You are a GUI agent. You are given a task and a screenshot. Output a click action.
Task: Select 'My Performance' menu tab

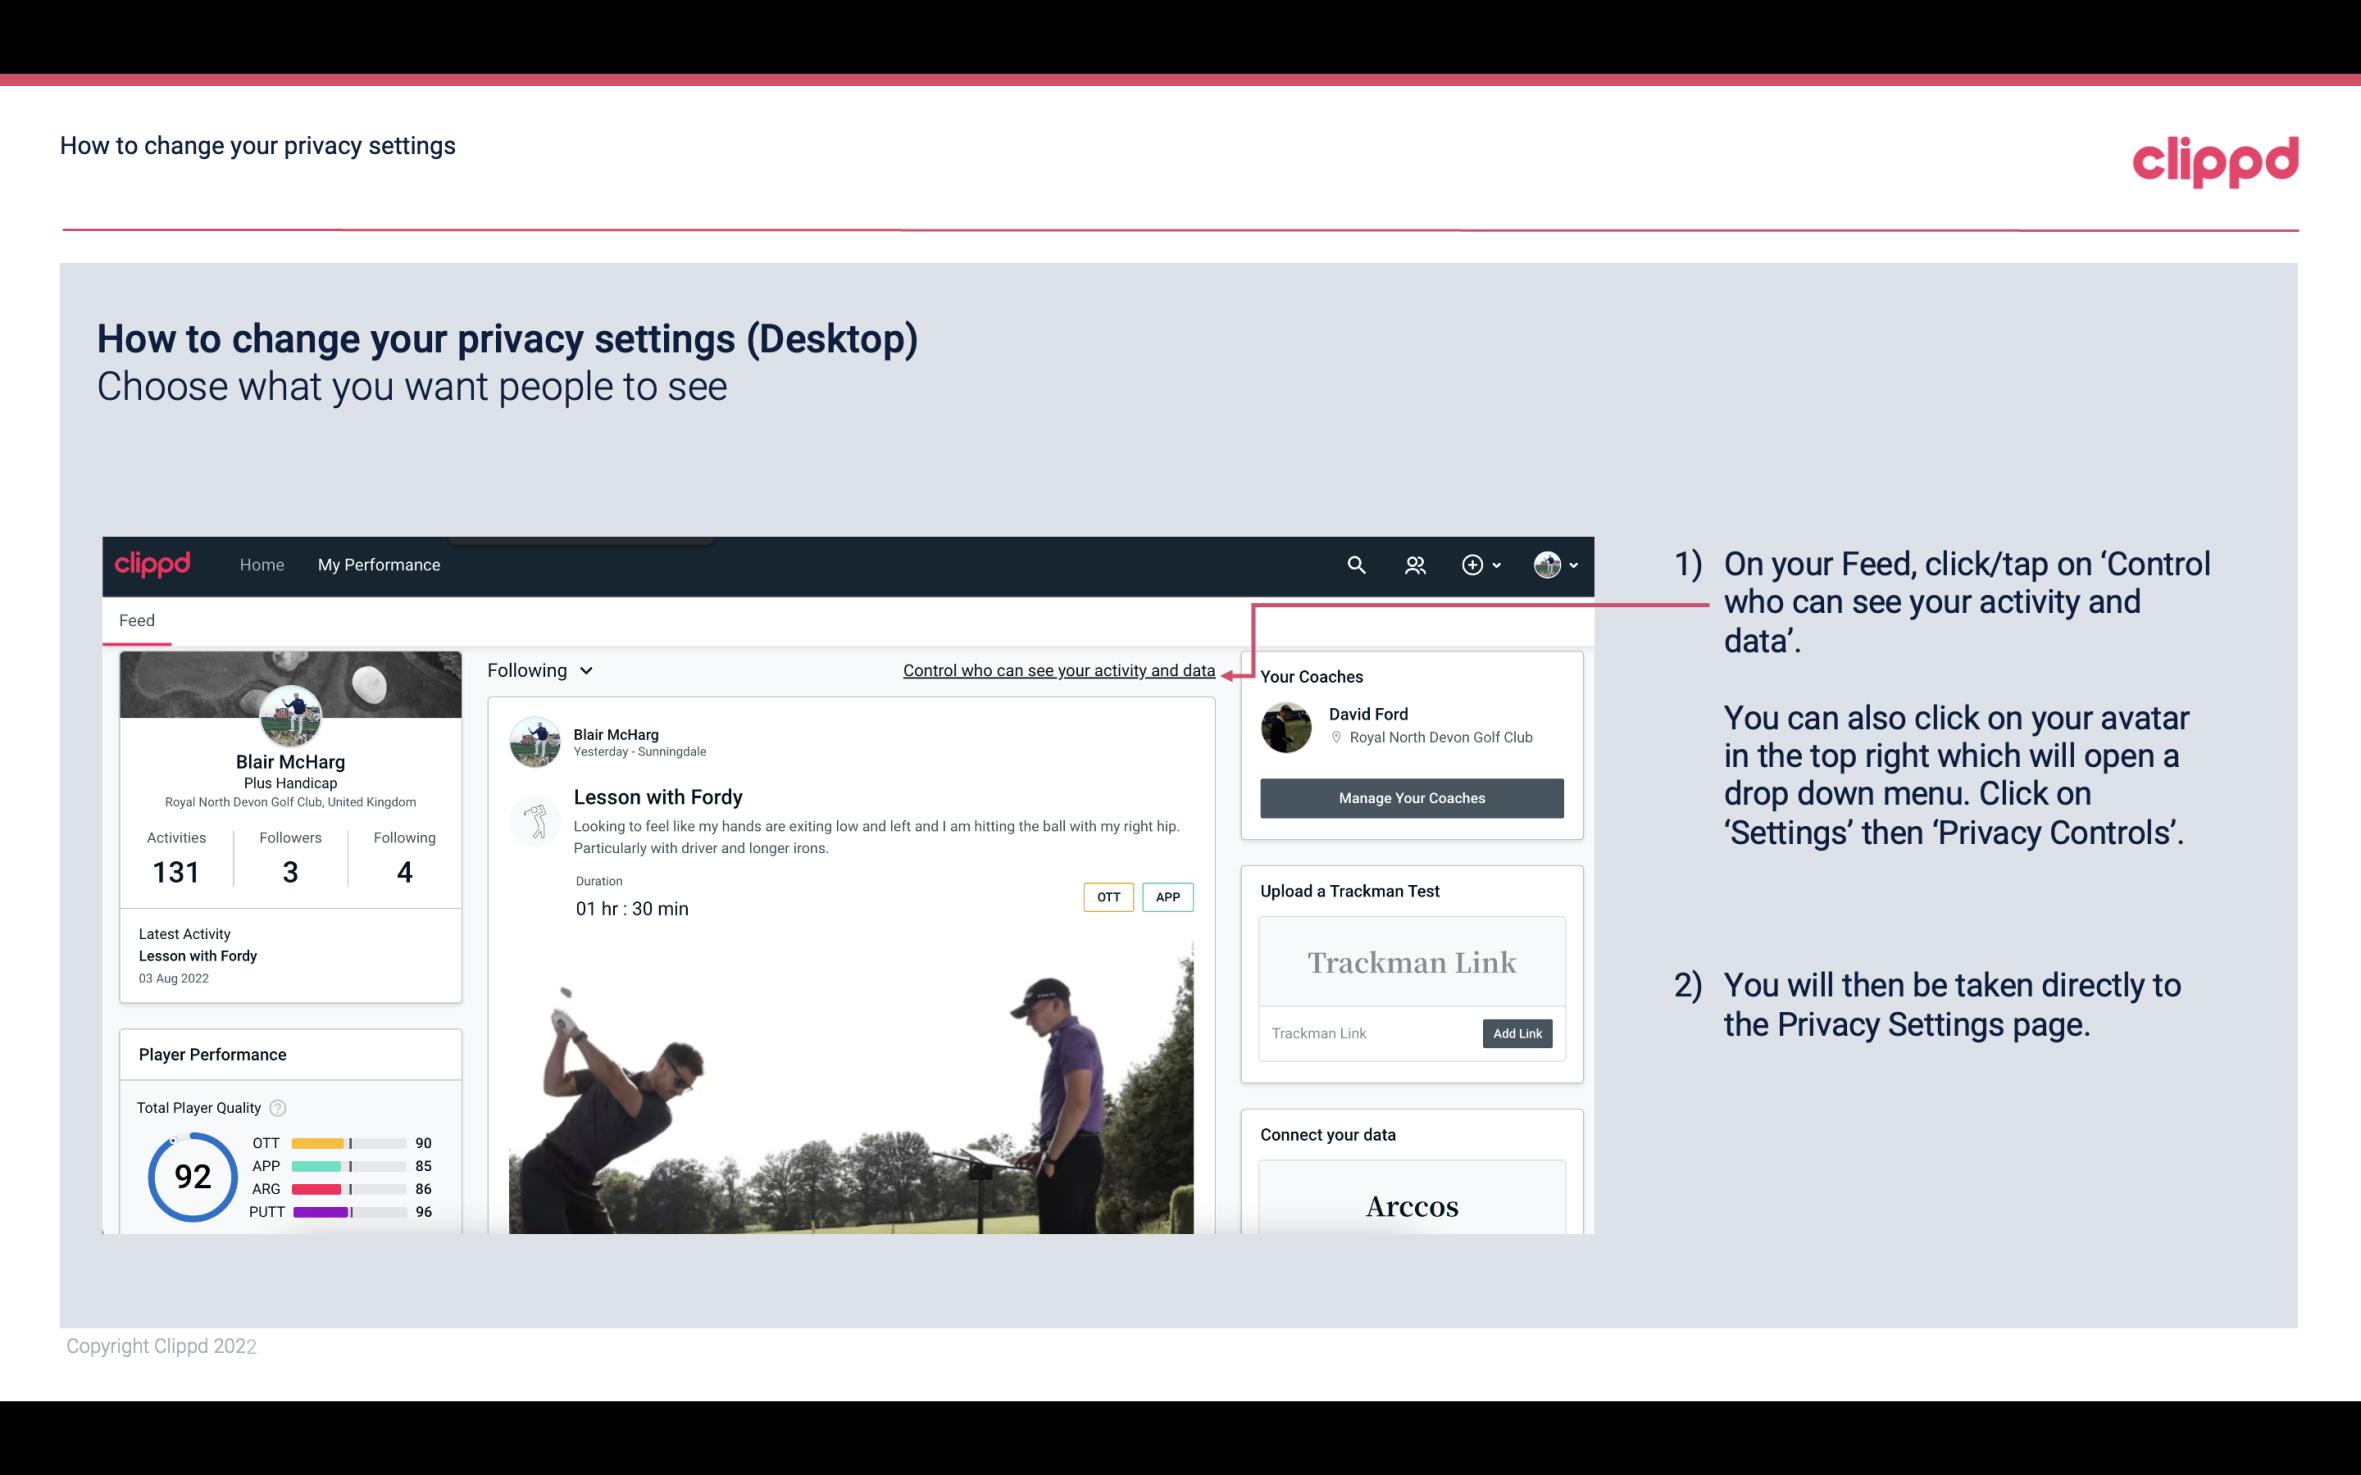[x=377, y=564]
